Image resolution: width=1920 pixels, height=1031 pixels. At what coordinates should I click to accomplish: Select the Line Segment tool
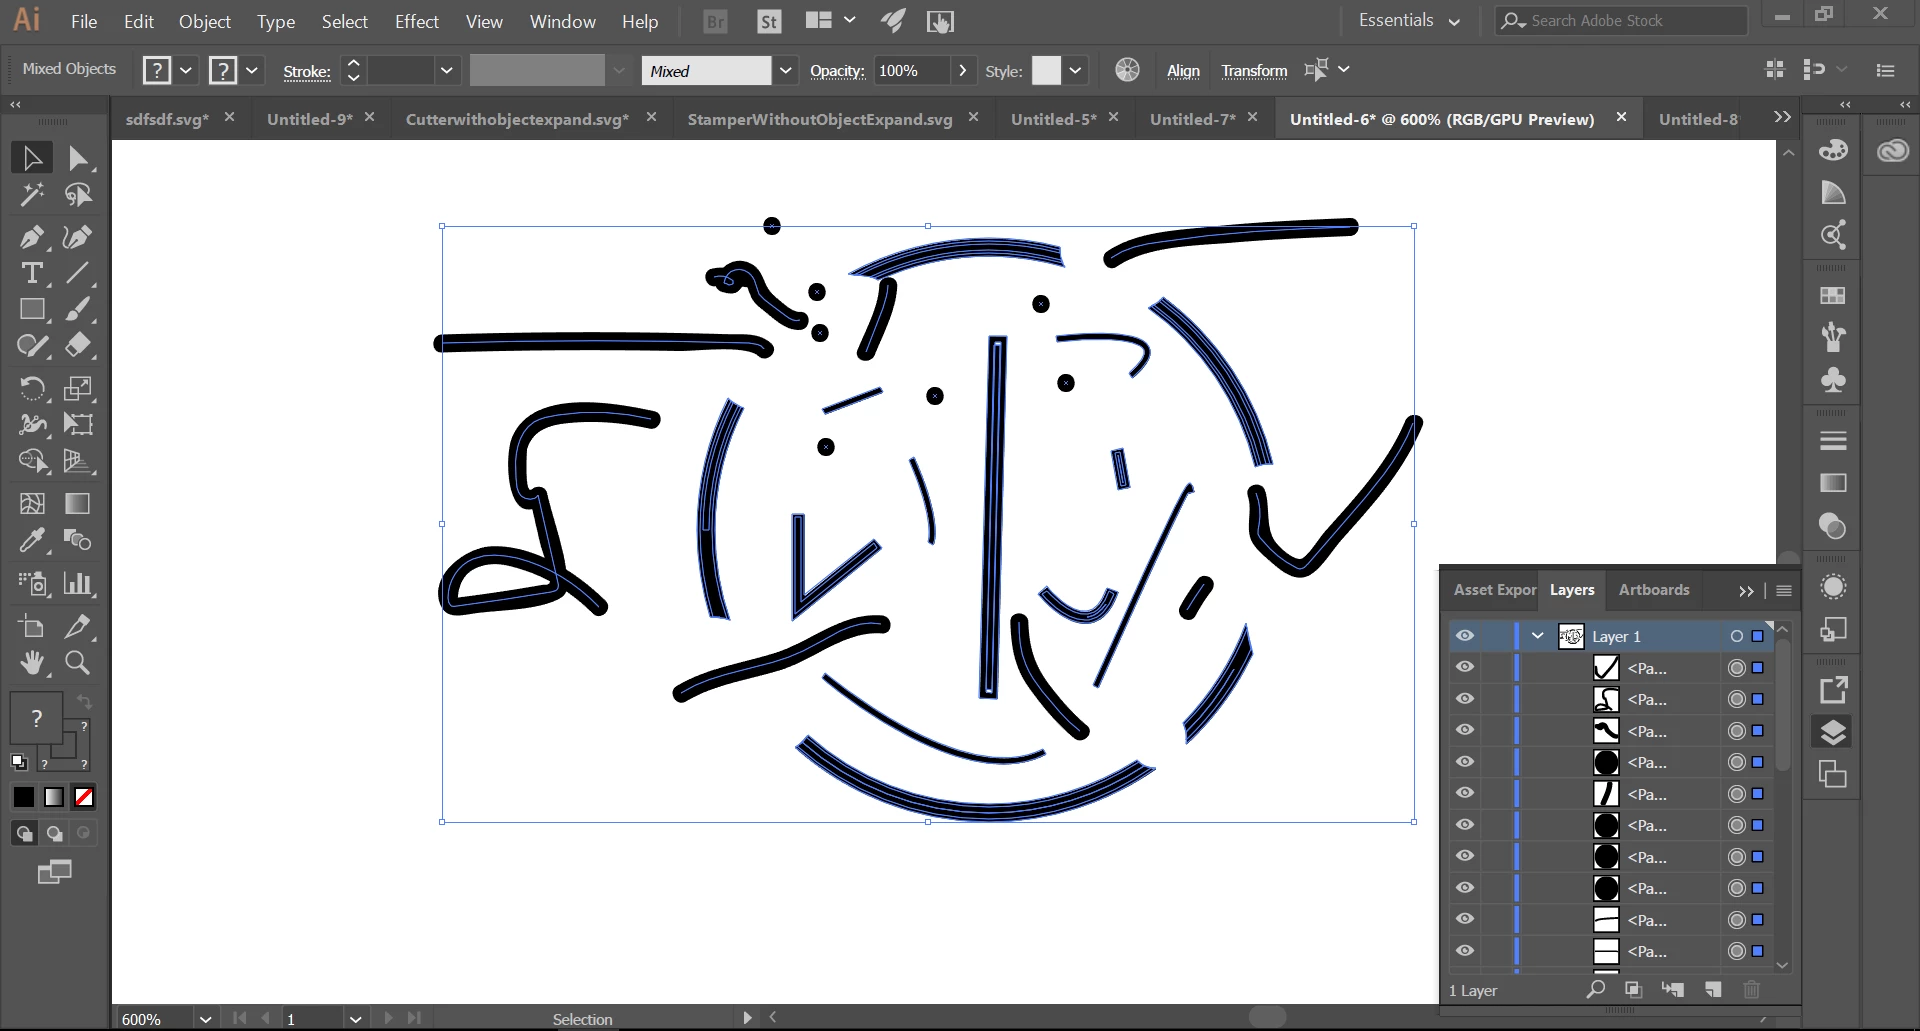(x=78, y=273)
